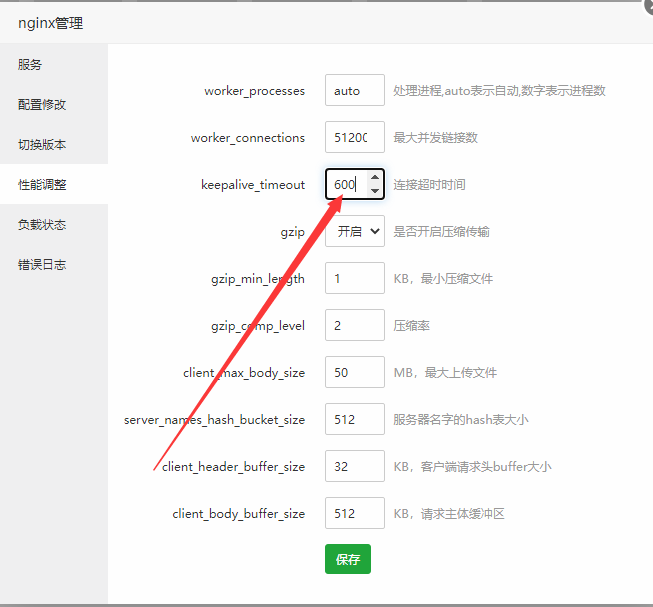This screenshot has height=607, width=653.
Task: Focus the keepalive_timeout input field
Action: [346, 184]
